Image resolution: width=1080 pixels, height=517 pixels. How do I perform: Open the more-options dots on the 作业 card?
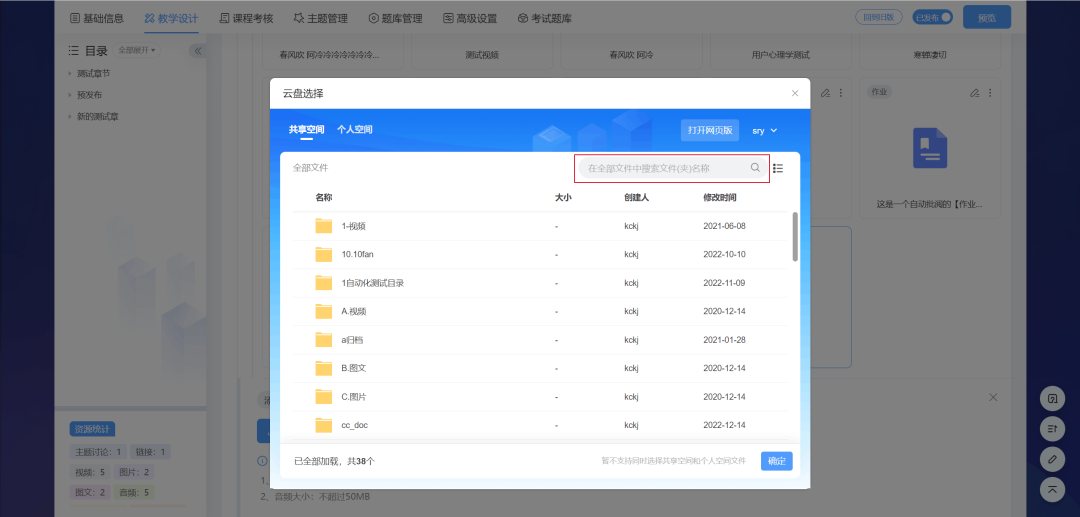(x=990, y=92)
